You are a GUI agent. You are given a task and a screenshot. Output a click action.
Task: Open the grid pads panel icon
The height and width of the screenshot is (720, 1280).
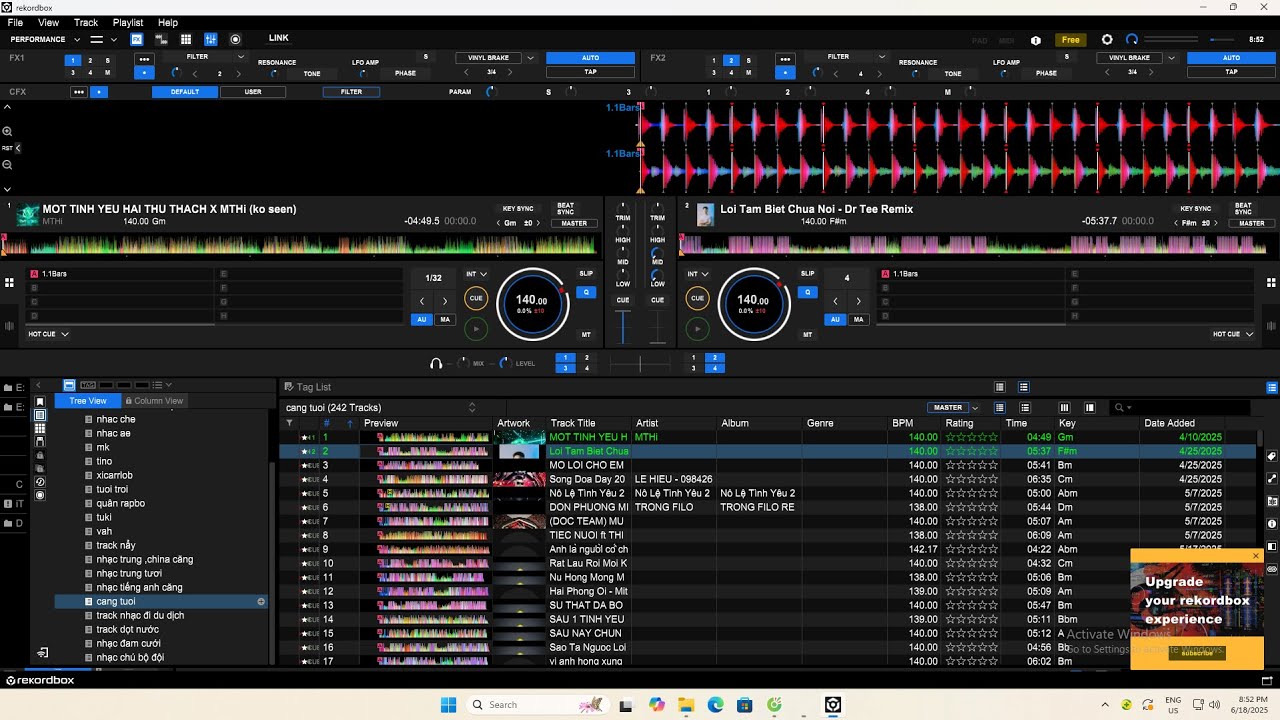pos(186,40)
